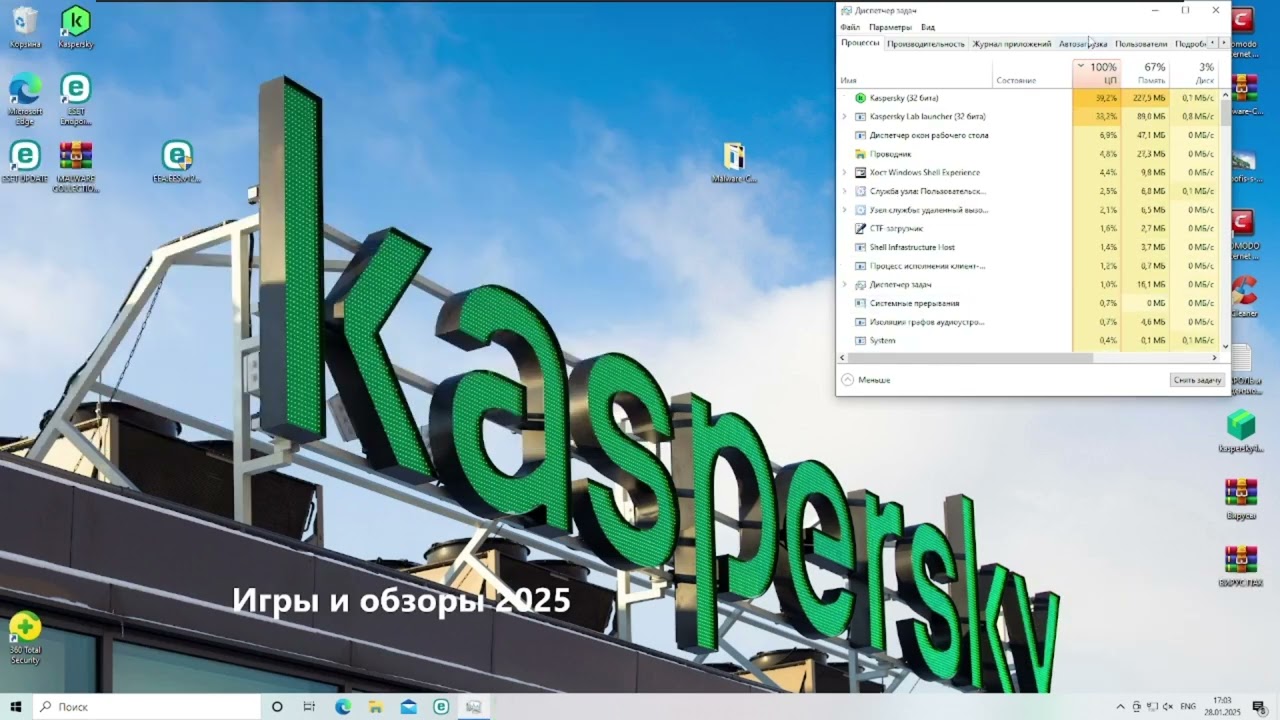This screenshot has height=720, width=1280.
Task: Open ESET from the taskbar
Action: (x=441, y=707)
